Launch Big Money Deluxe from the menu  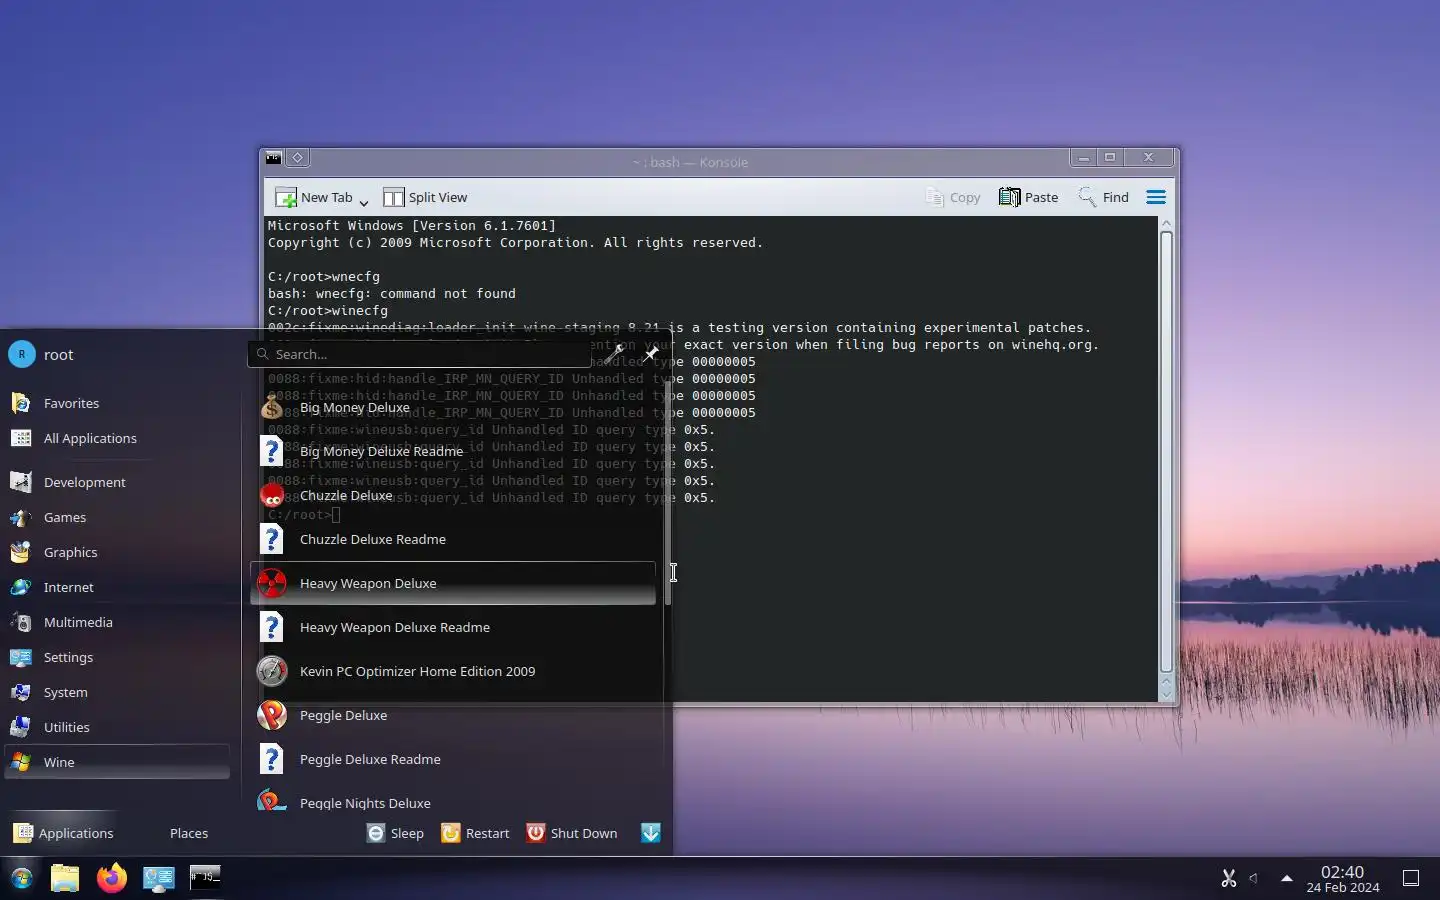(453, 407)
